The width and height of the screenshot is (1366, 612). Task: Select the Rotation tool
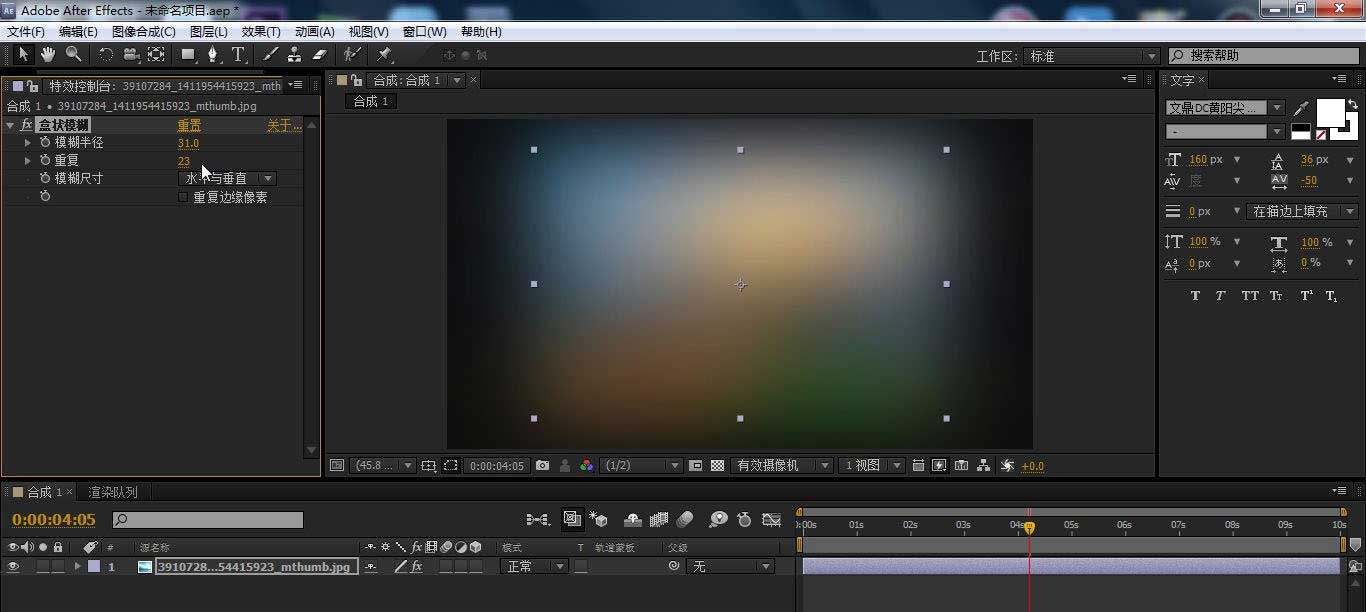point(105,55)
